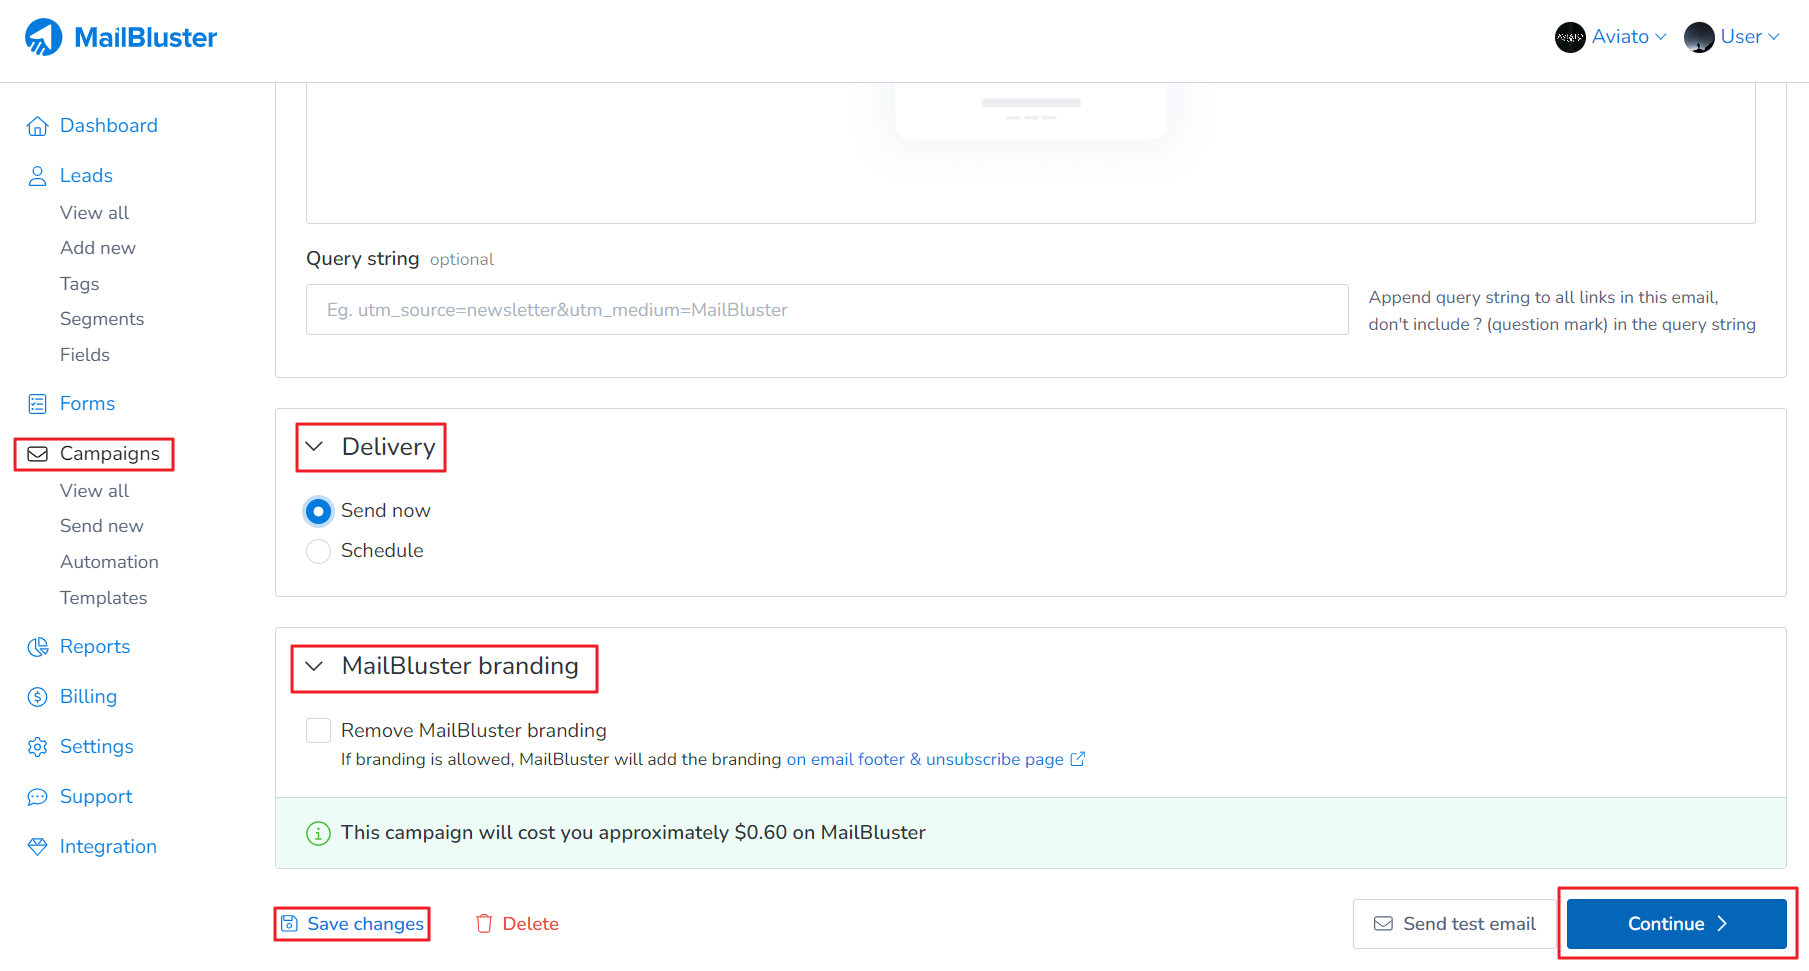Click the Aviato brand avatar
The height and width of the screenshot is (971, 1809).
[1570, 37]
